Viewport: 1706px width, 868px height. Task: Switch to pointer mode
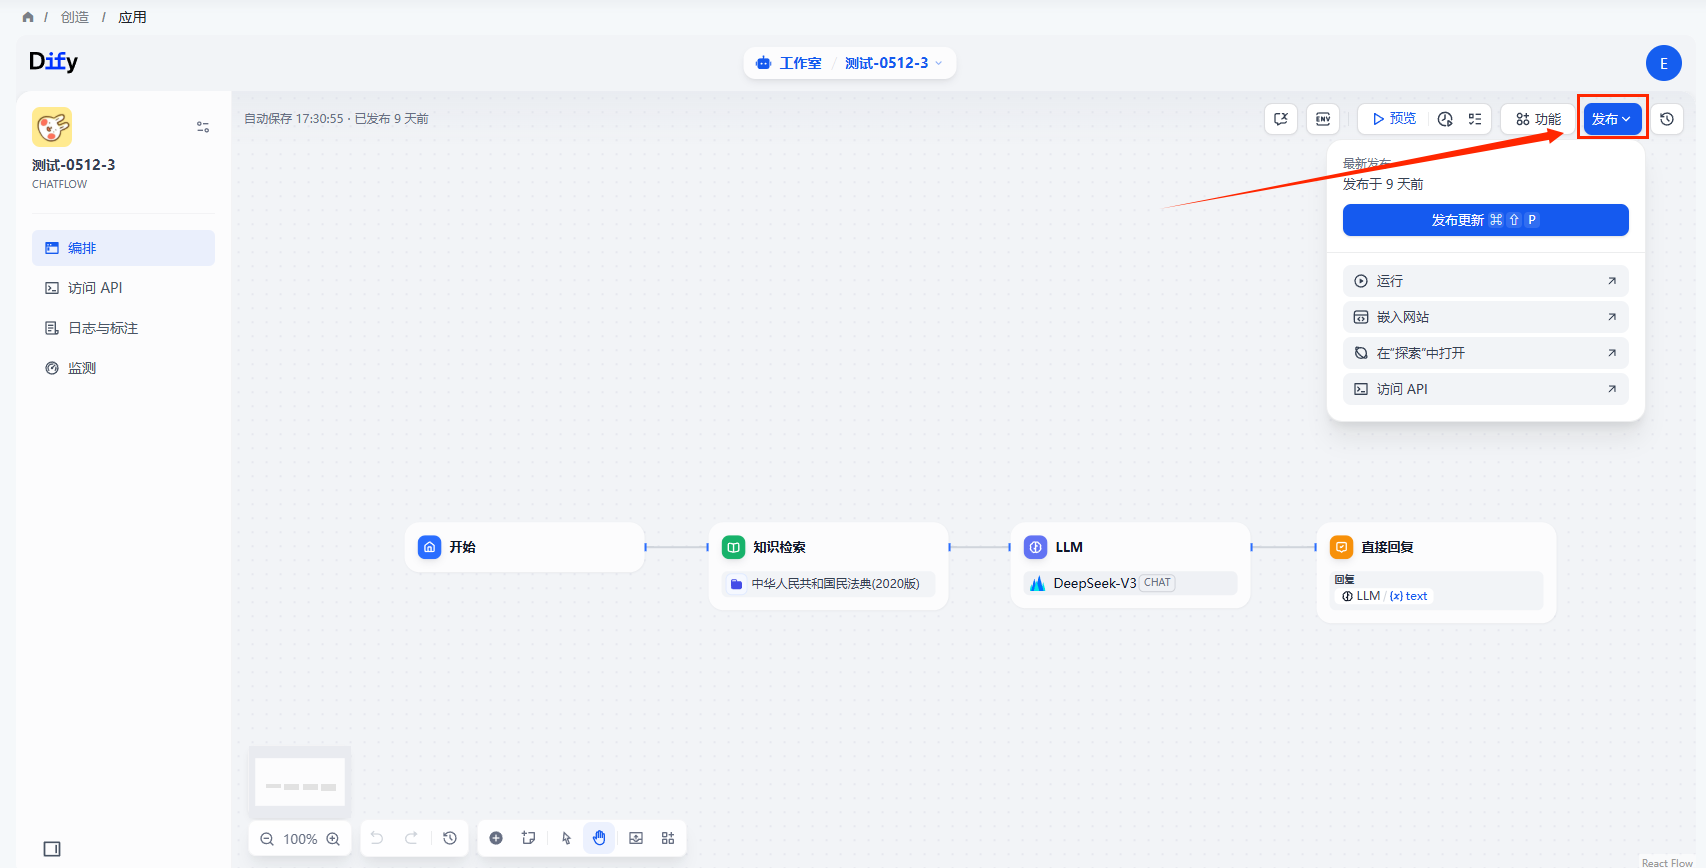click(x=566, y=838)
